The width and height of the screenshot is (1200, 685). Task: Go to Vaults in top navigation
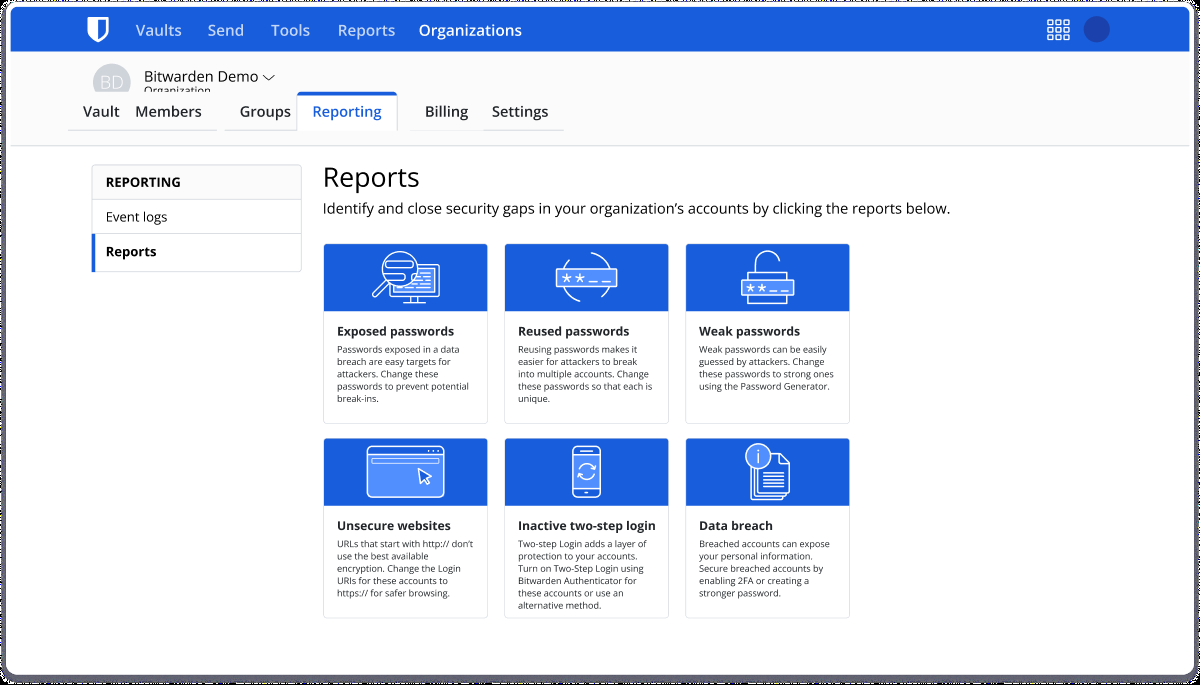pos(159,30)
